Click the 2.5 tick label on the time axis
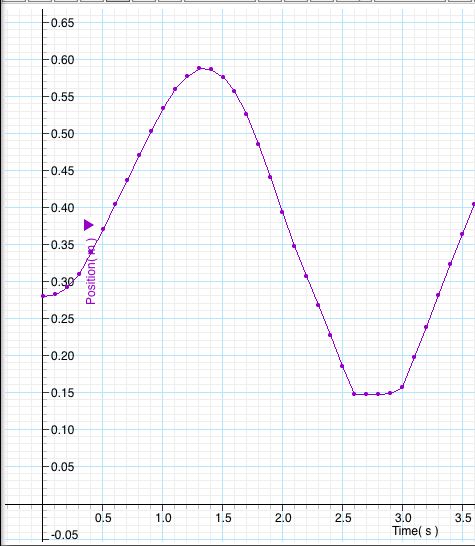This screenshot has width=475, height=546. click(343, 518)
